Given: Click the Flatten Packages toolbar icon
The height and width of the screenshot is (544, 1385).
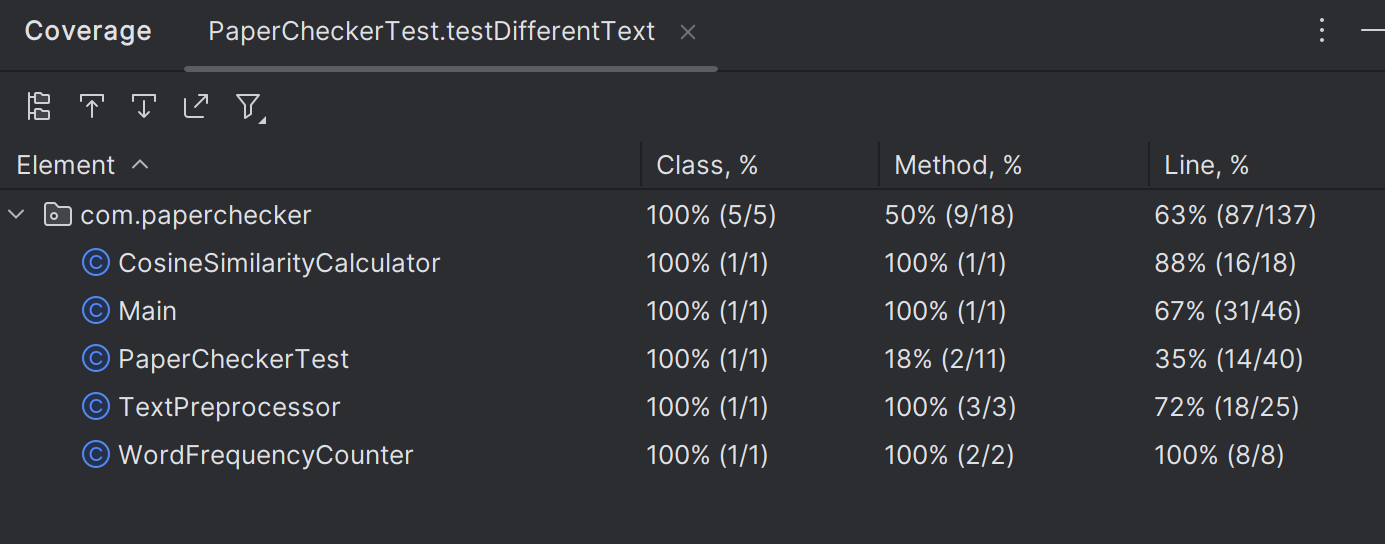Looking at the screenshot, I should point(39,107).
